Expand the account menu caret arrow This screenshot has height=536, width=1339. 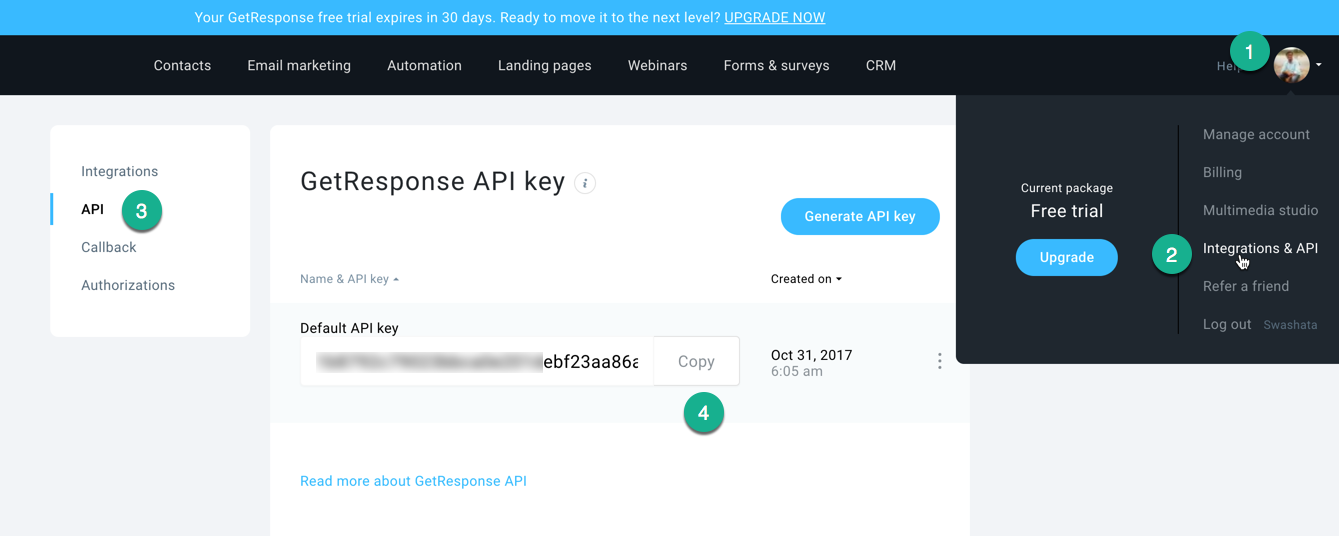tap(1319, 65)
